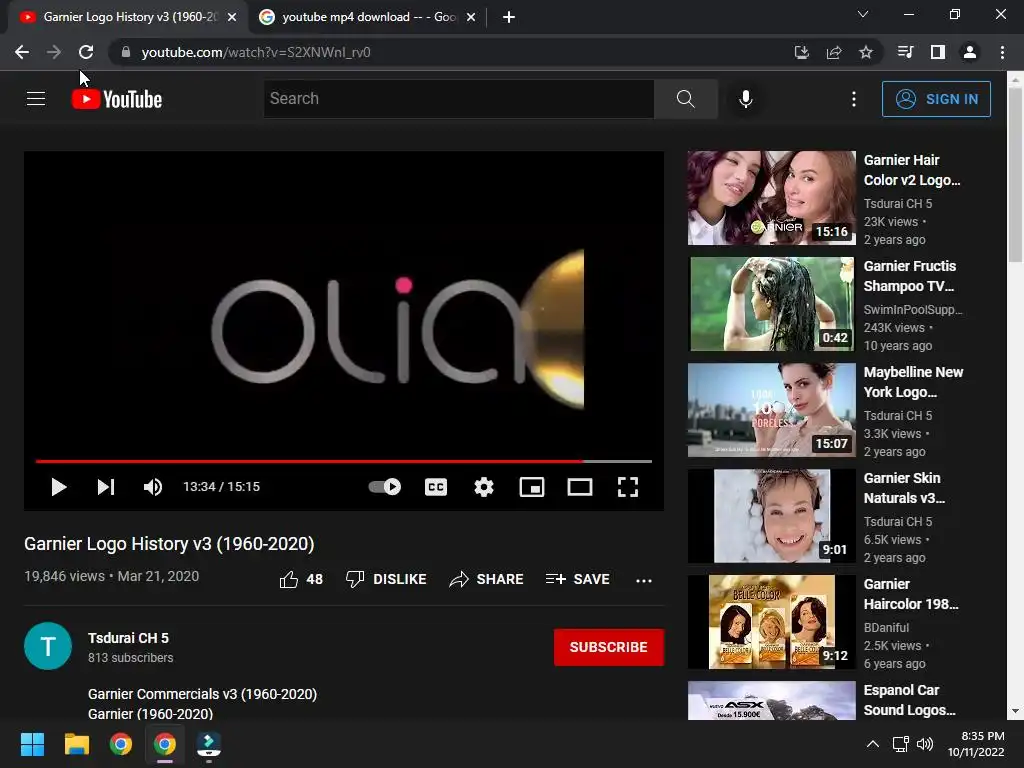The width and height of the screenshot is (1024, 768).
Task: Save the video to a playlist
Action: 577,579
